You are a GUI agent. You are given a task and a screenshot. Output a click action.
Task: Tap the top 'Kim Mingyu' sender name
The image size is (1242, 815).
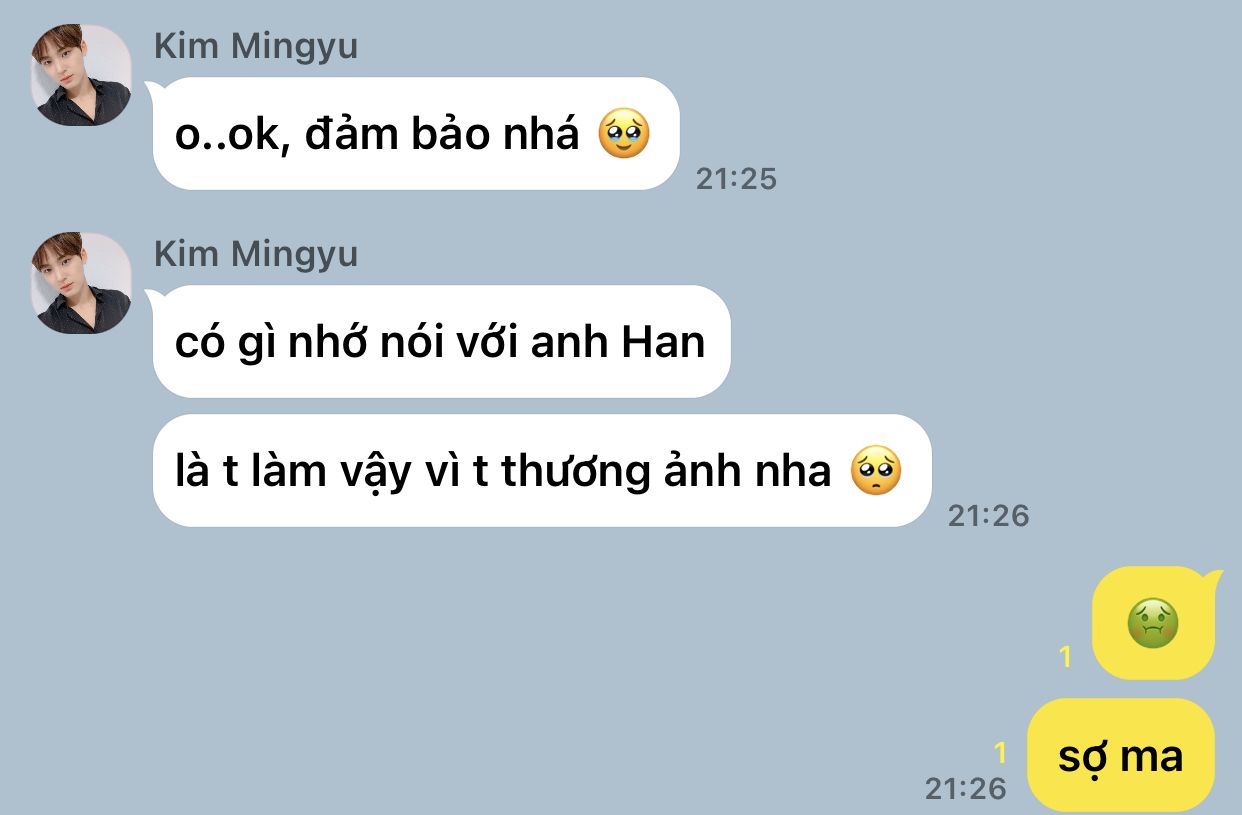coord(256,46)
